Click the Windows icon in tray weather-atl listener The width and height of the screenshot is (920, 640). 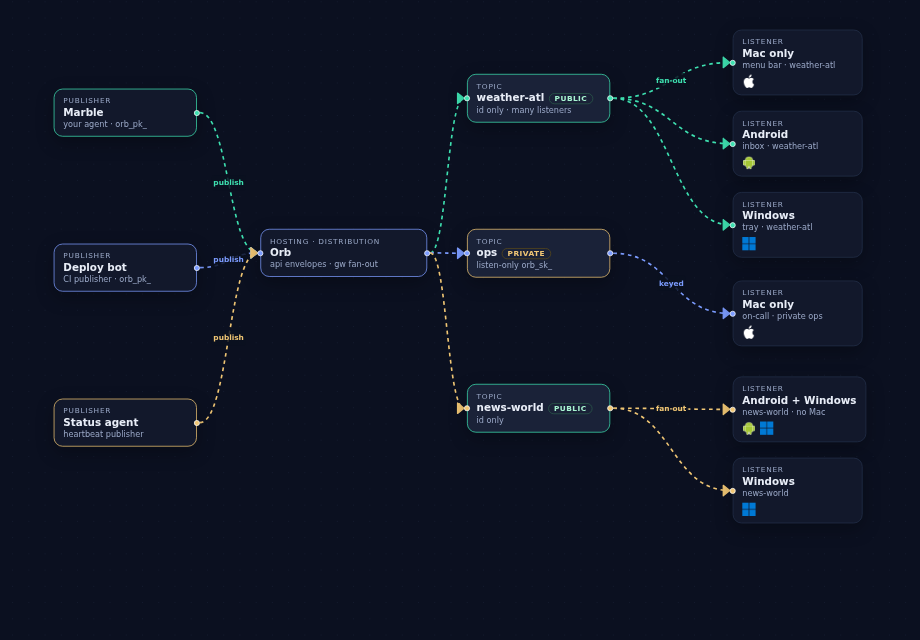749,243
